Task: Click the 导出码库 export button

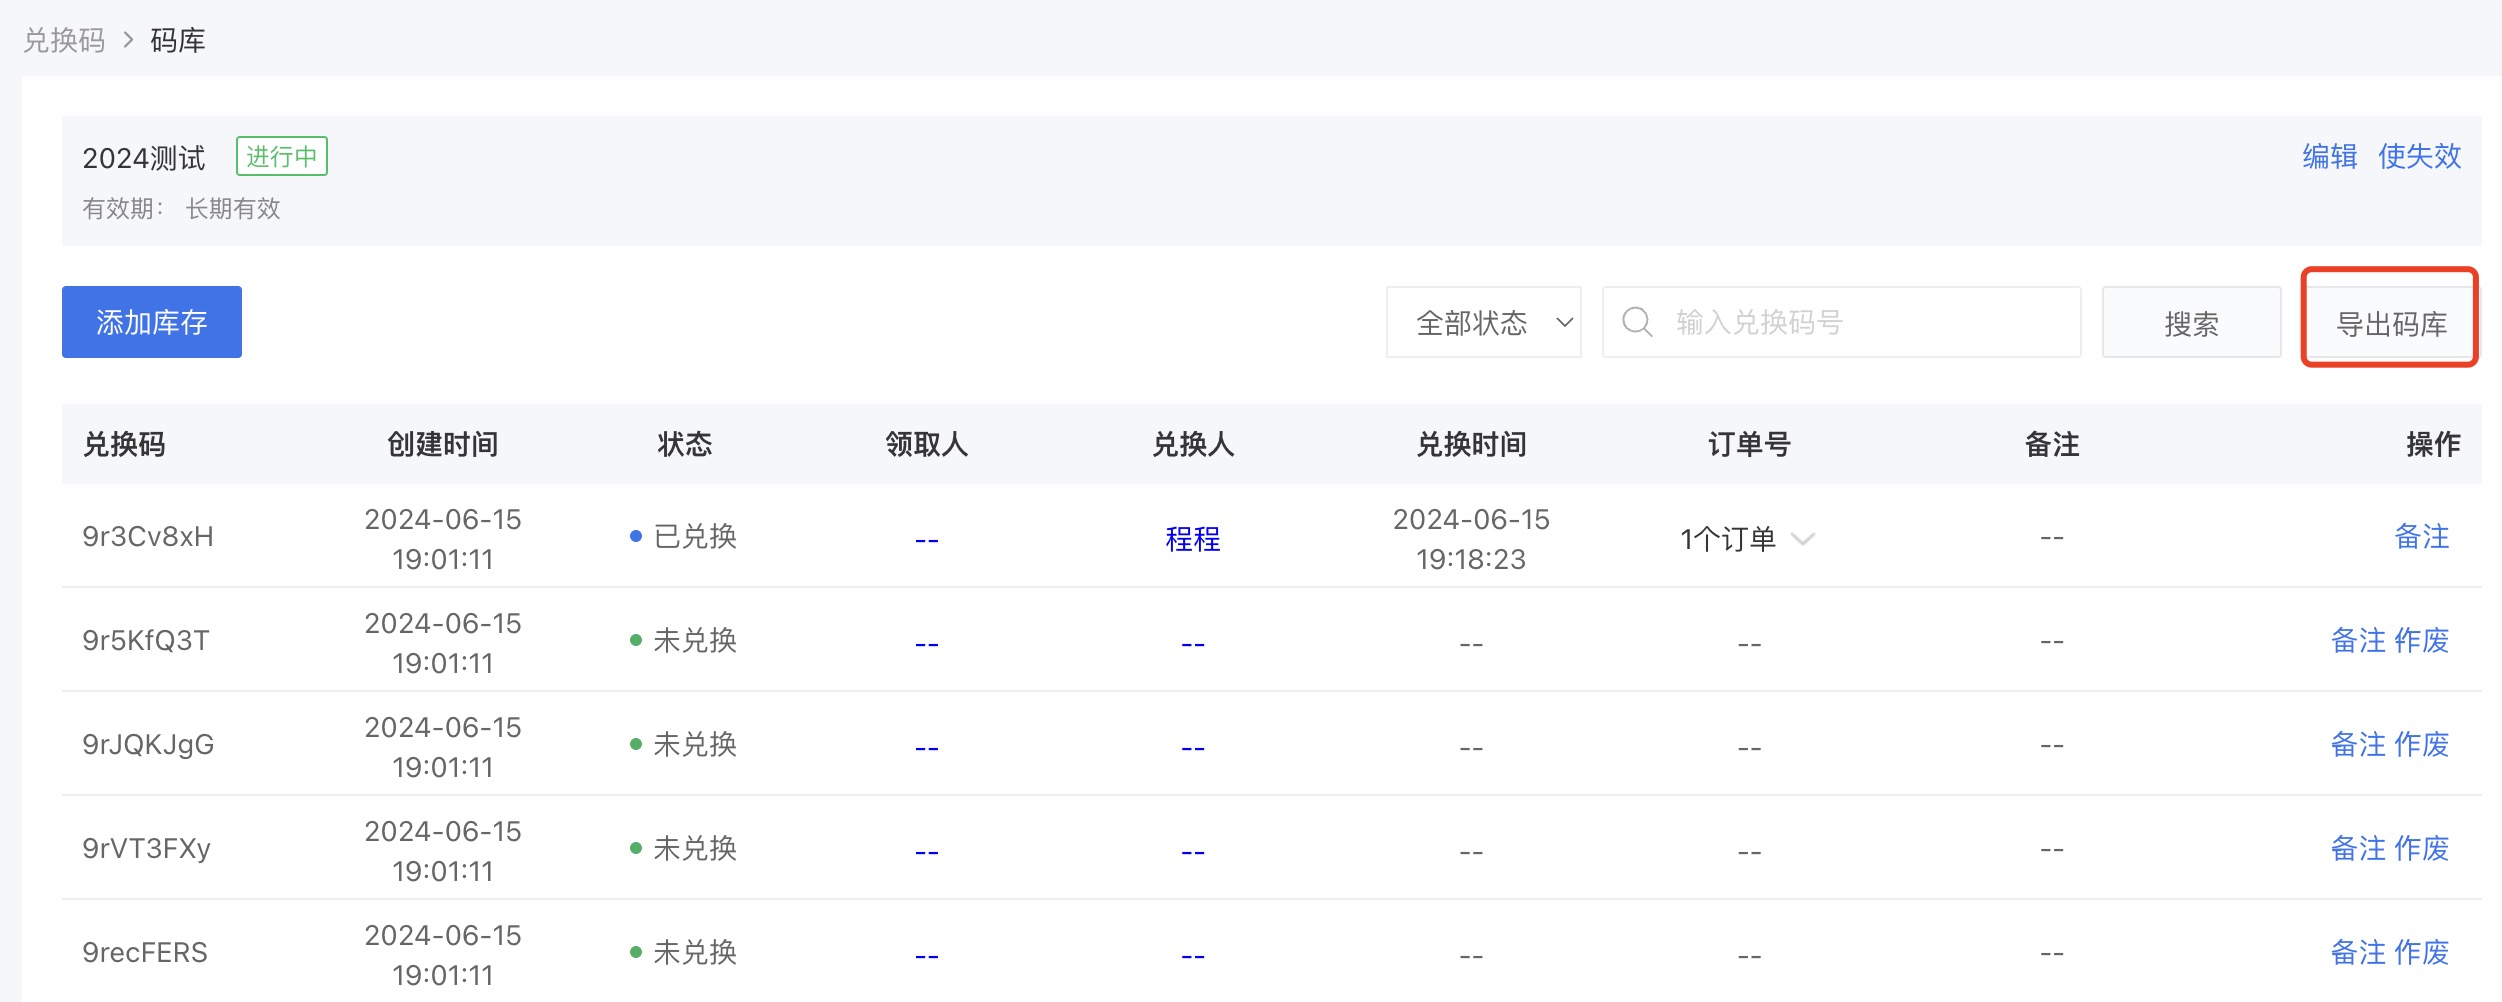Action: click(x=2390, y=323)
